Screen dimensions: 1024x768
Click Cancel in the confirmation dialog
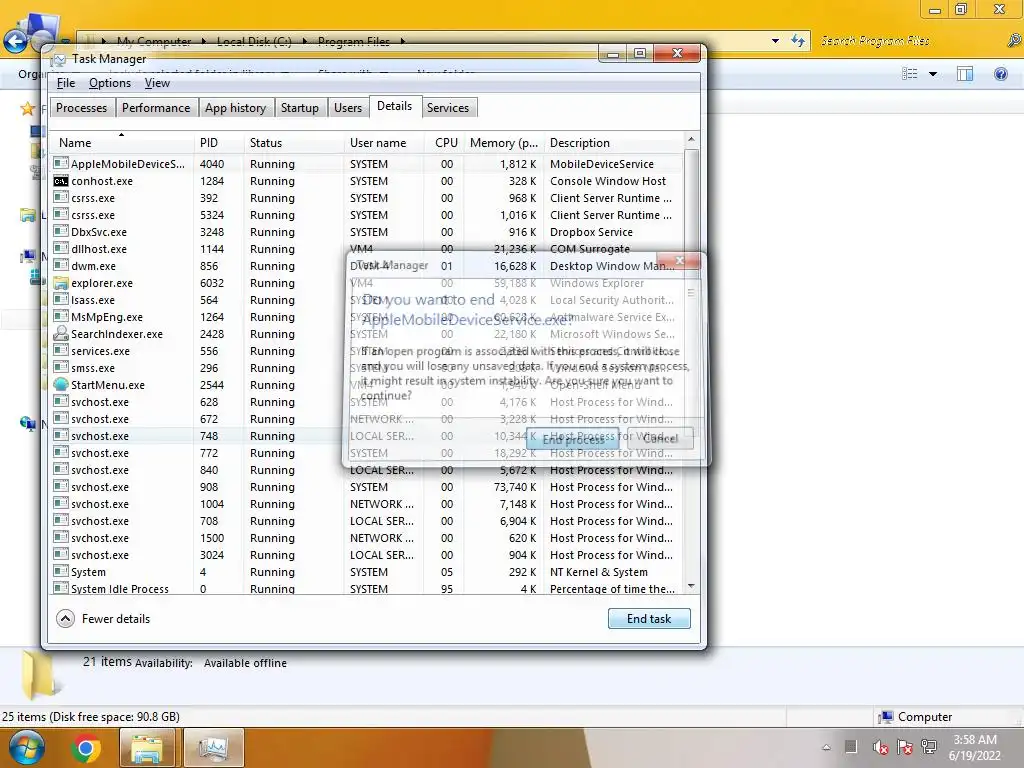[660, 438]
